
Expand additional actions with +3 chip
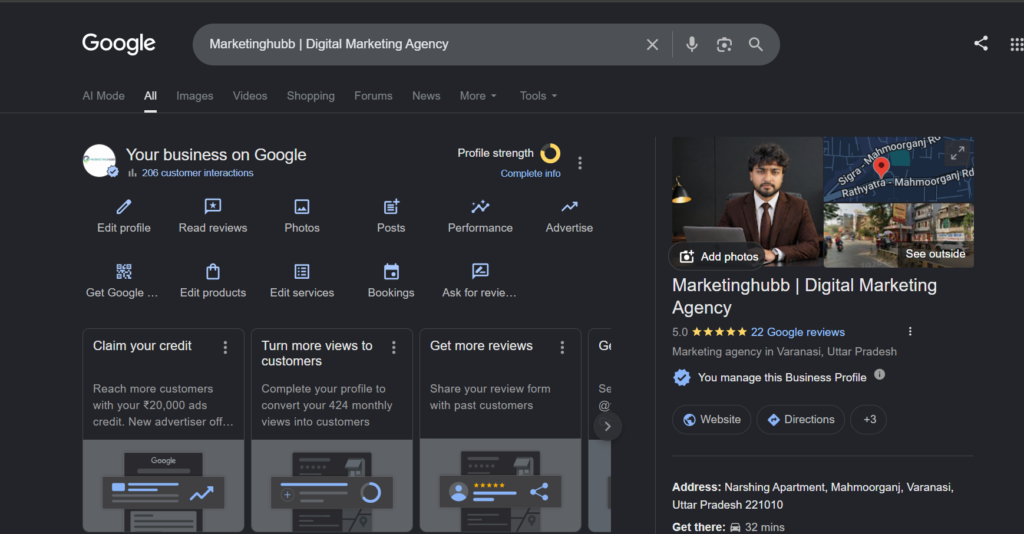[x=869, y=420]
